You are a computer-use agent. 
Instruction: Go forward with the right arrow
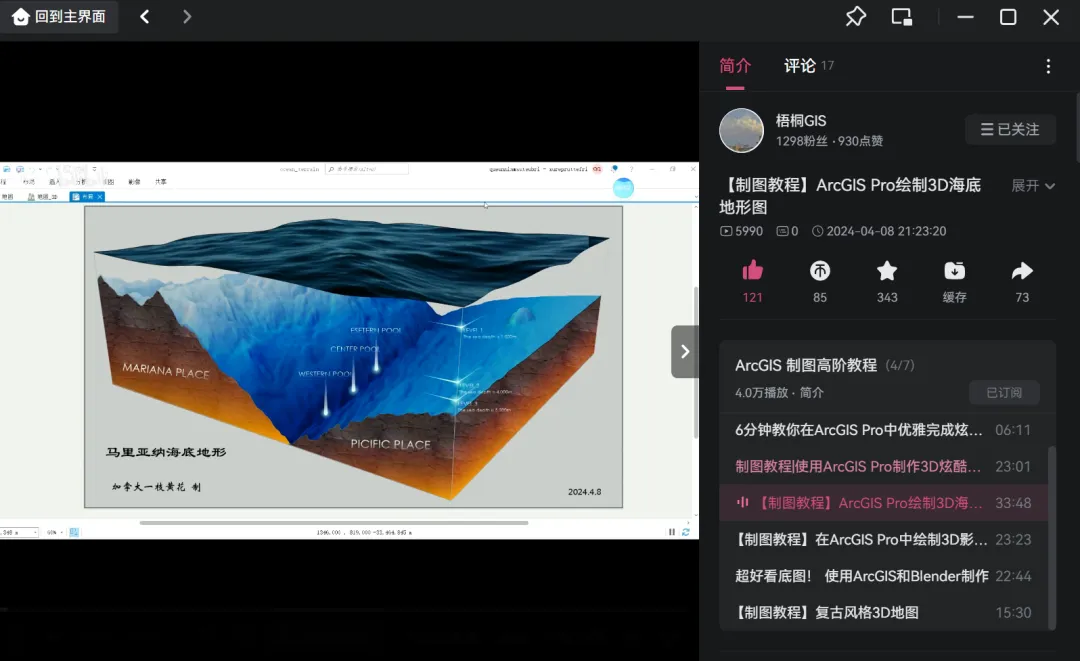[187, 17]
